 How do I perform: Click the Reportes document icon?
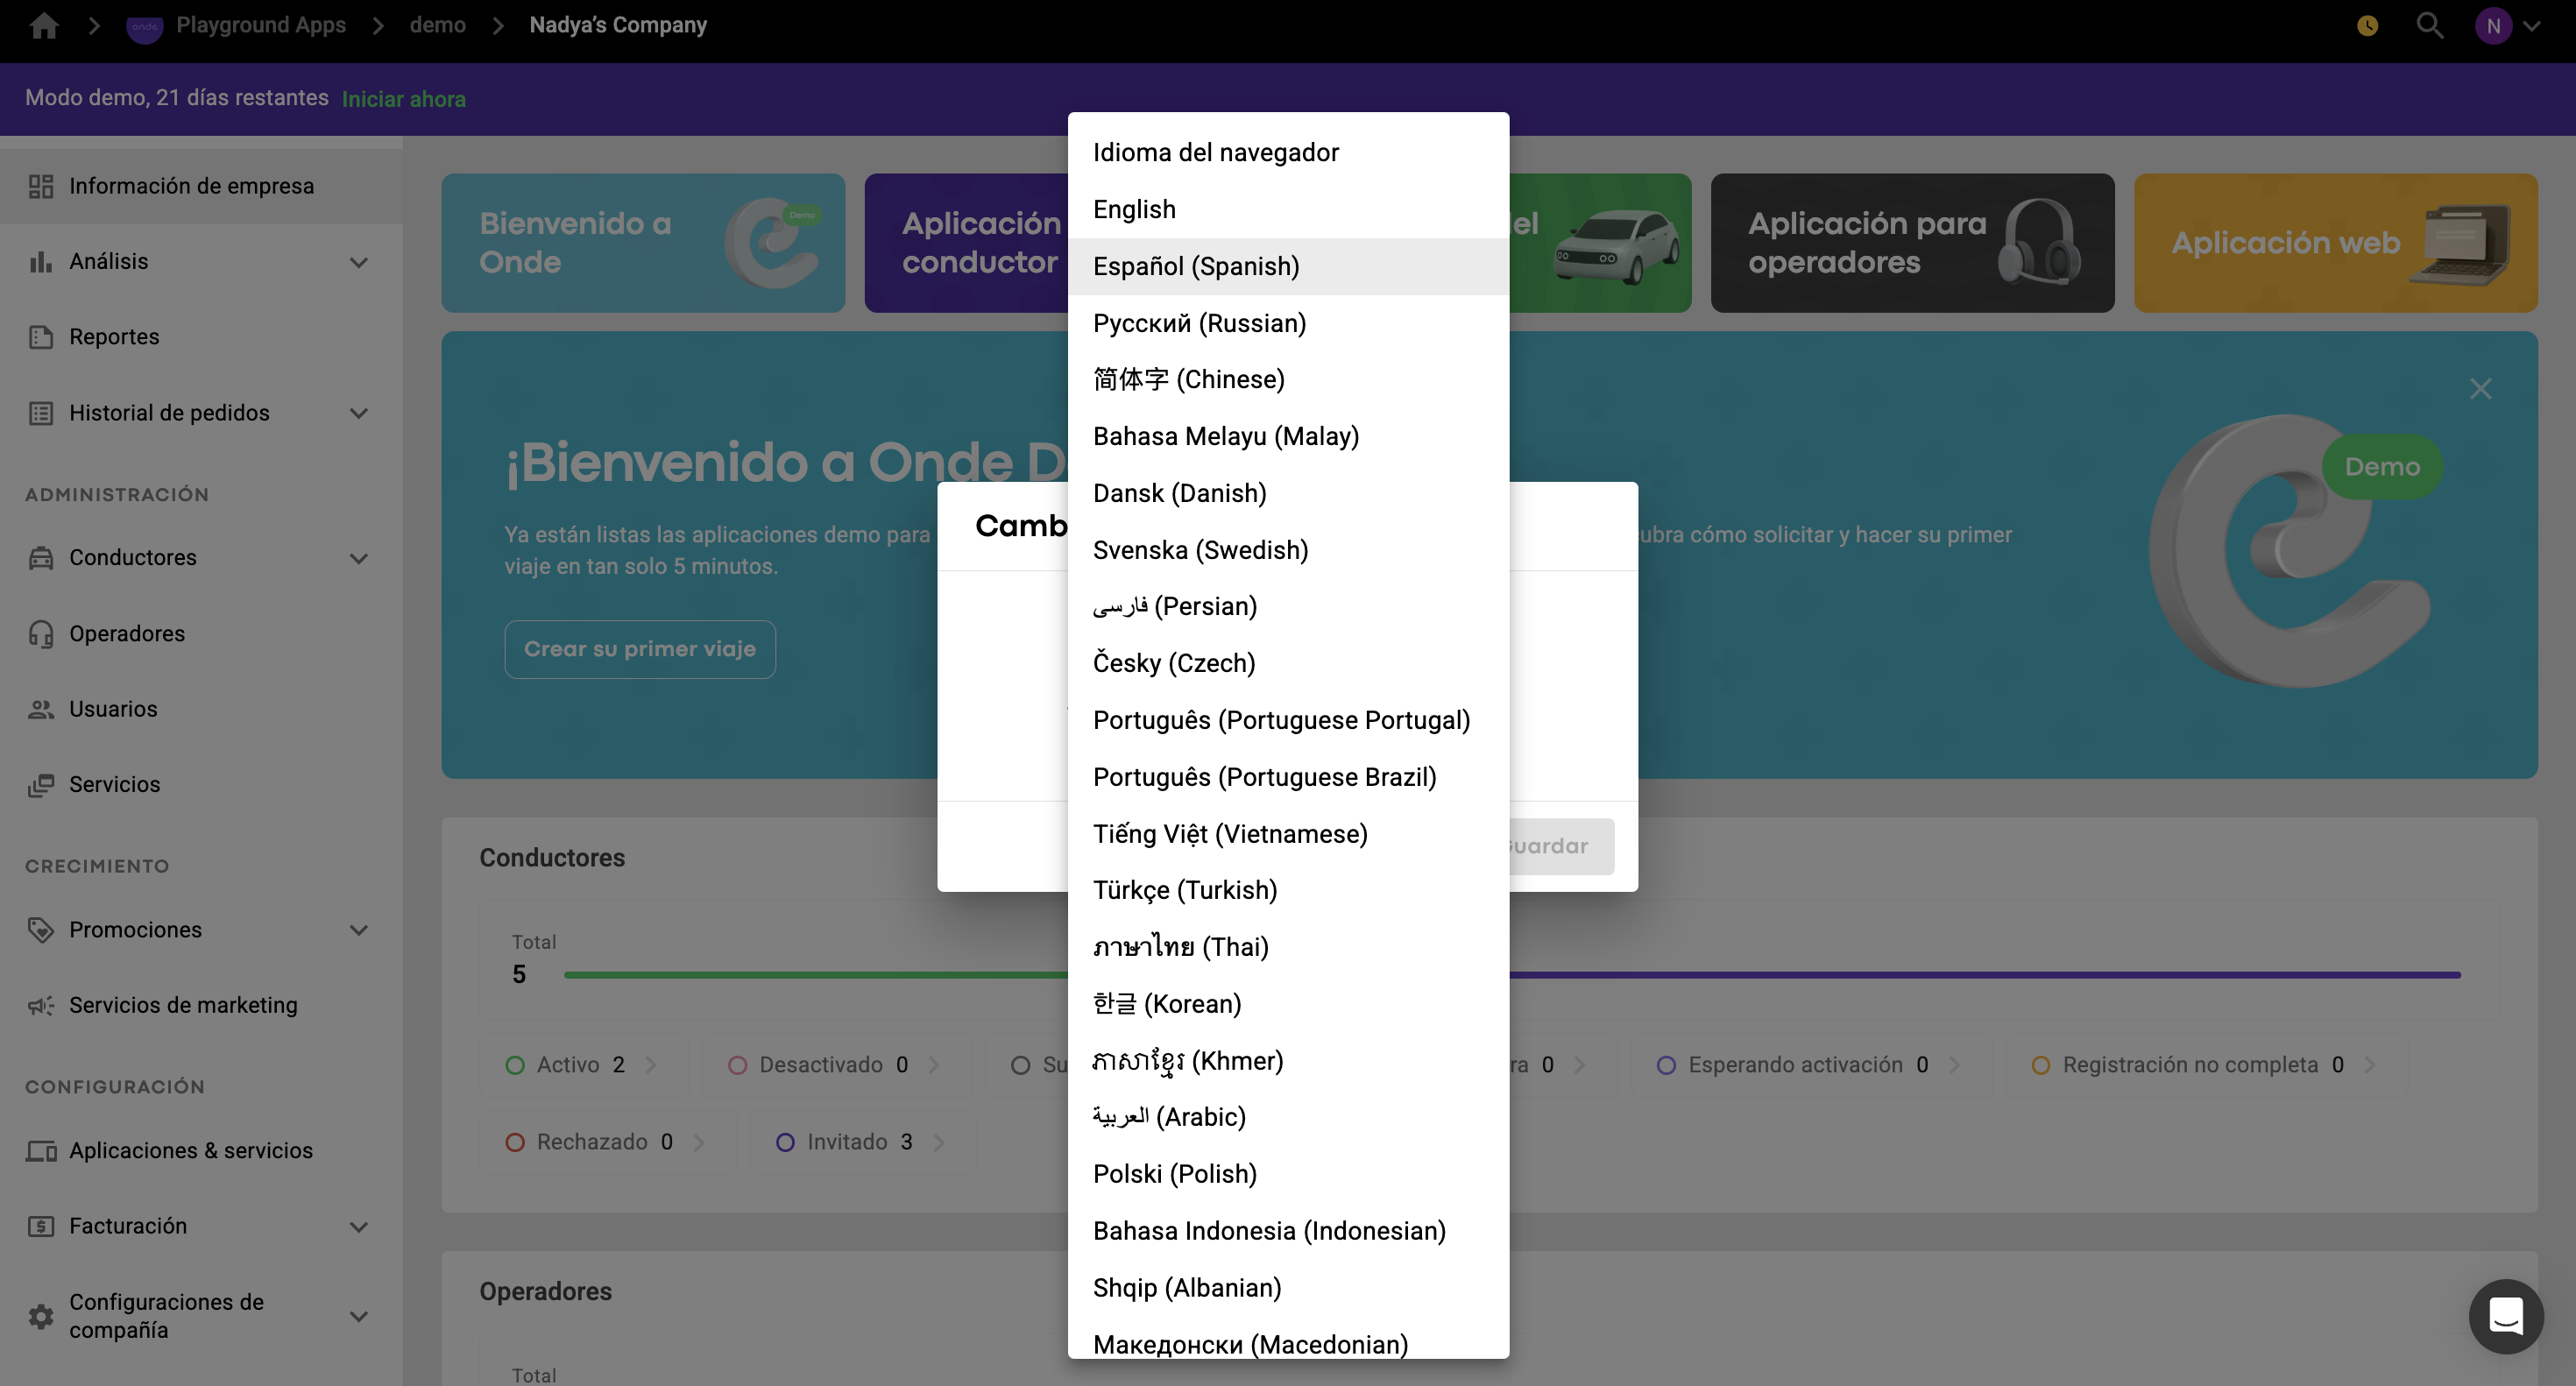coord(41,337)
